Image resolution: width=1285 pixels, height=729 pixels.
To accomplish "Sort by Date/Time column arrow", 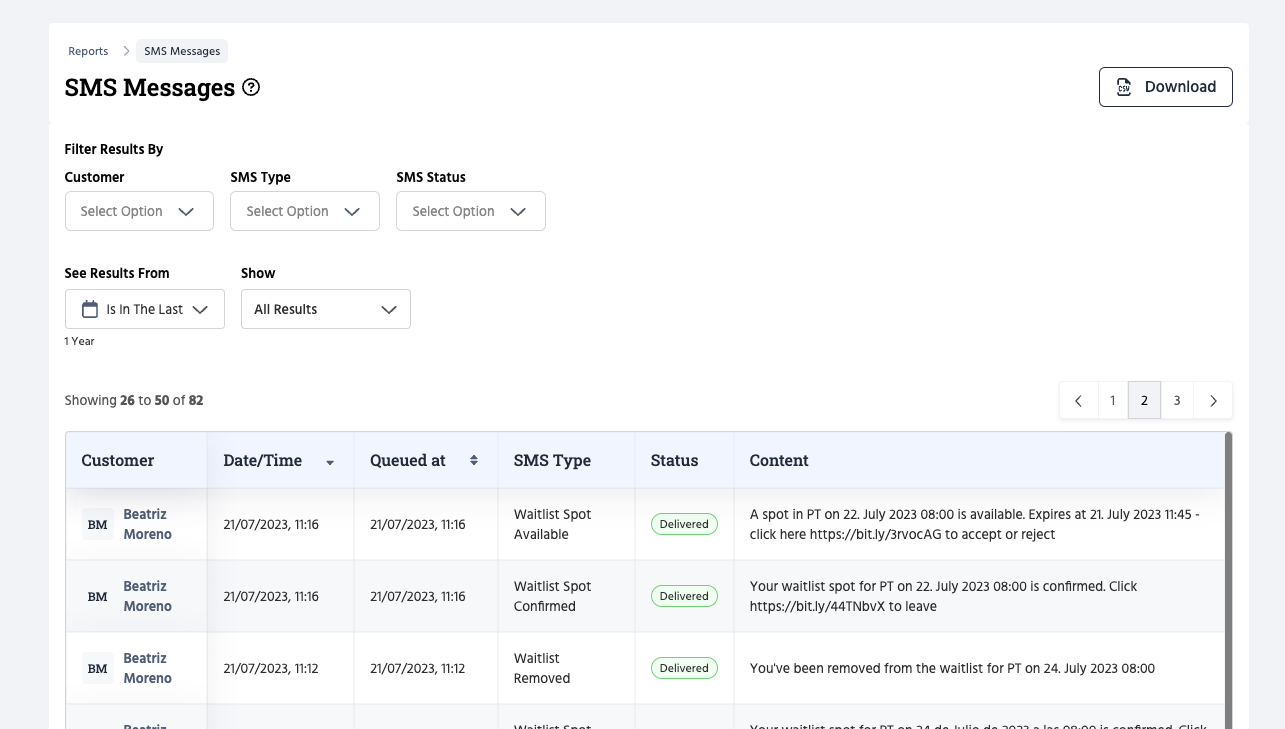I will (x=330, y=462).
